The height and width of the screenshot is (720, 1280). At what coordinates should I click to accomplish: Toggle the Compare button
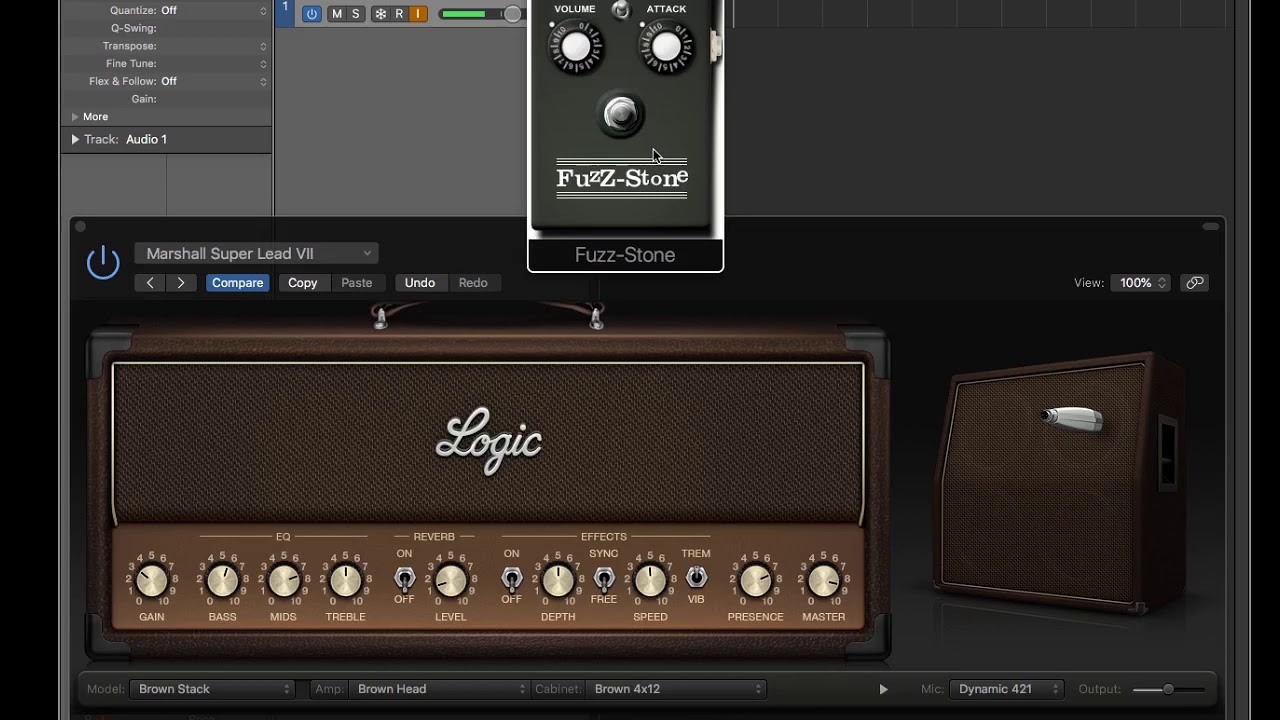click(x=237, y=283)
